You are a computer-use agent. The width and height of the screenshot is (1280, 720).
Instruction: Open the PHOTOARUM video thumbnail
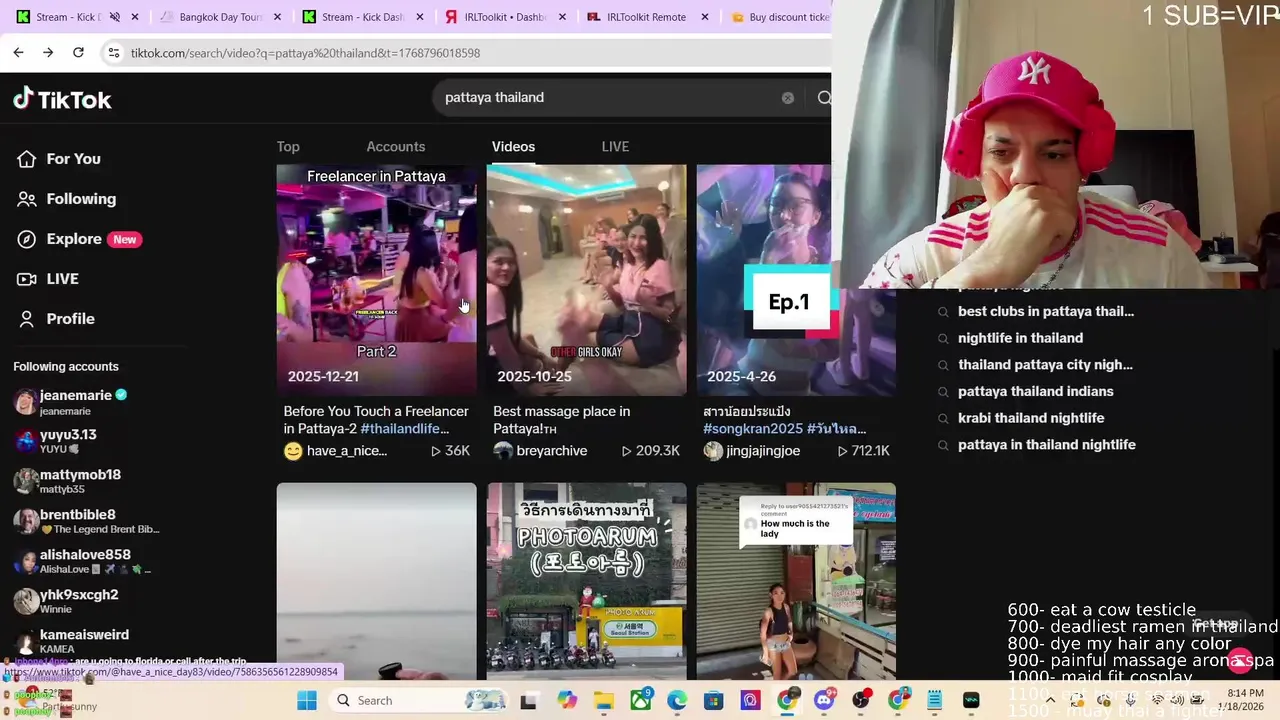(586, 580)
